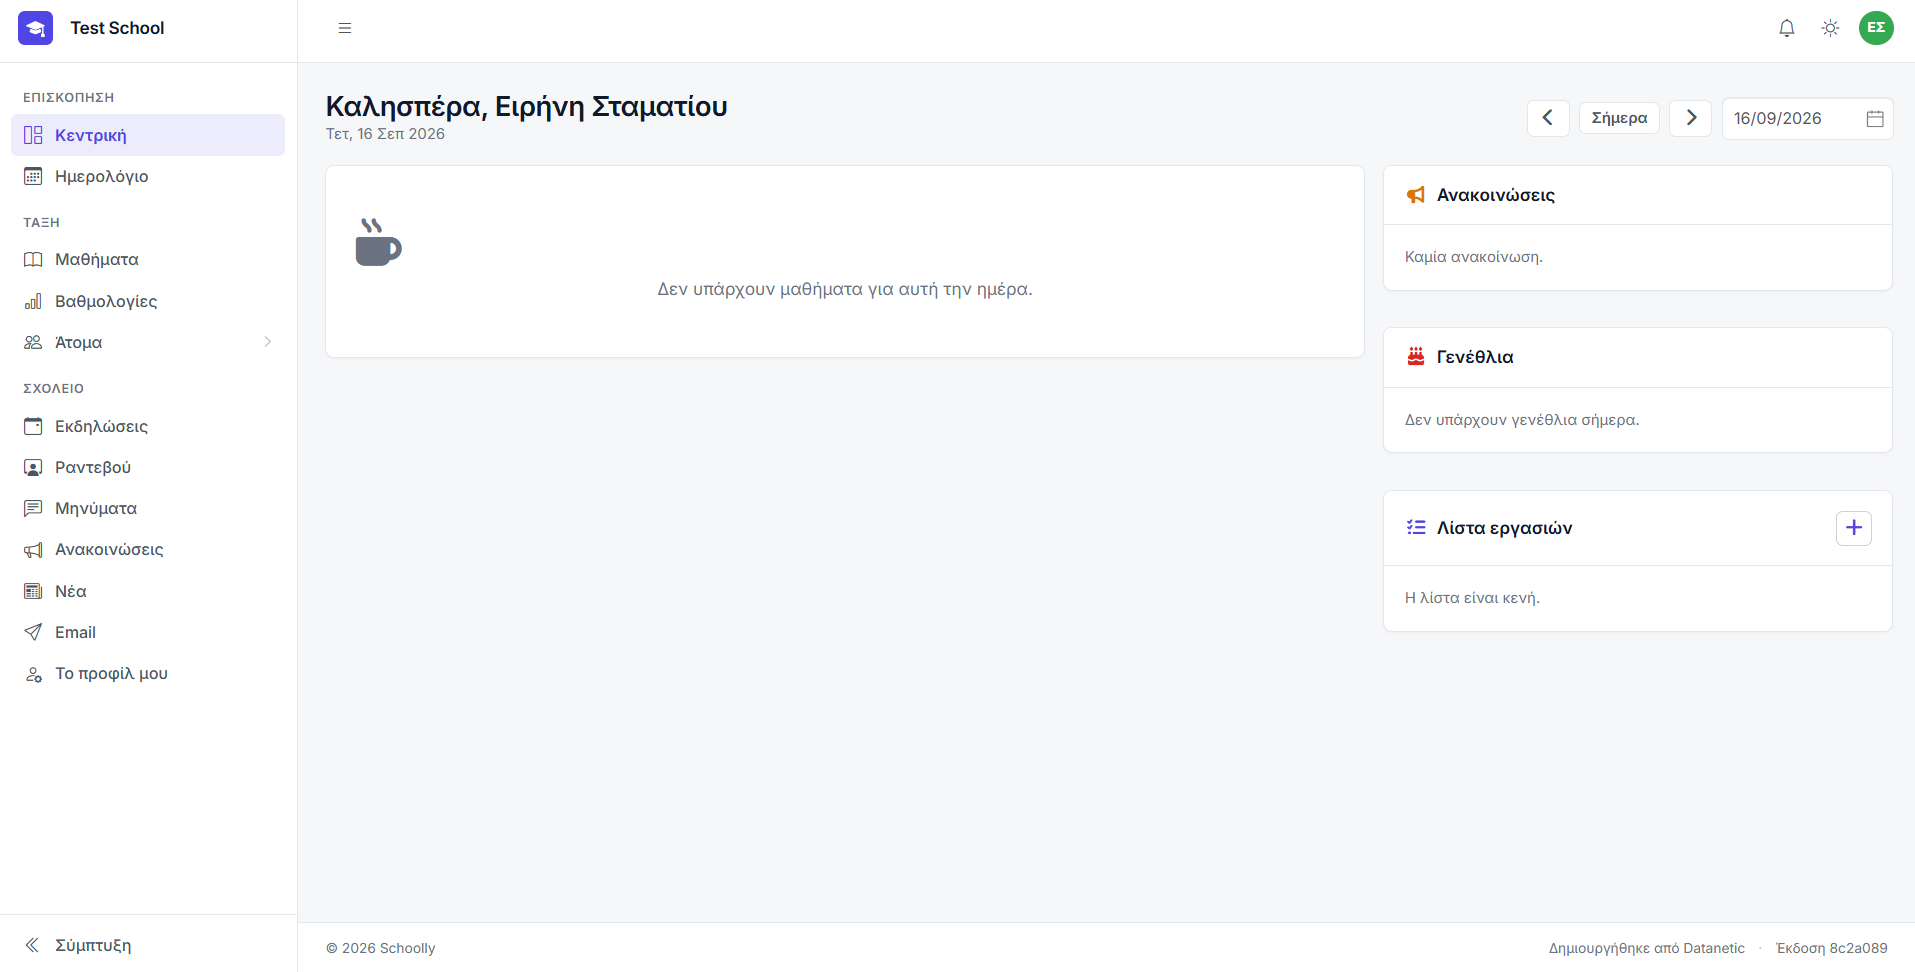Expand the Άτομα chevron
Viewport: 1915px width, 972px height.
click(268, 342)
